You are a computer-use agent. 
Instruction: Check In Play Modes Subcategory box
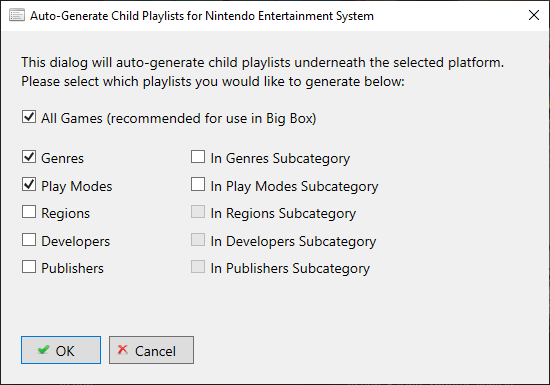tap(198, 184)
